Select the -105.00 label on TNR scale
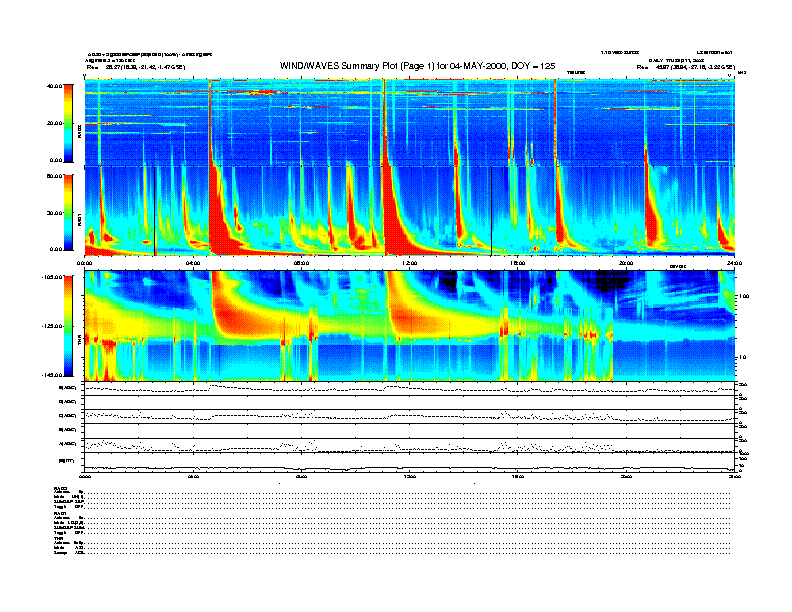 click(x=52, y=277)
